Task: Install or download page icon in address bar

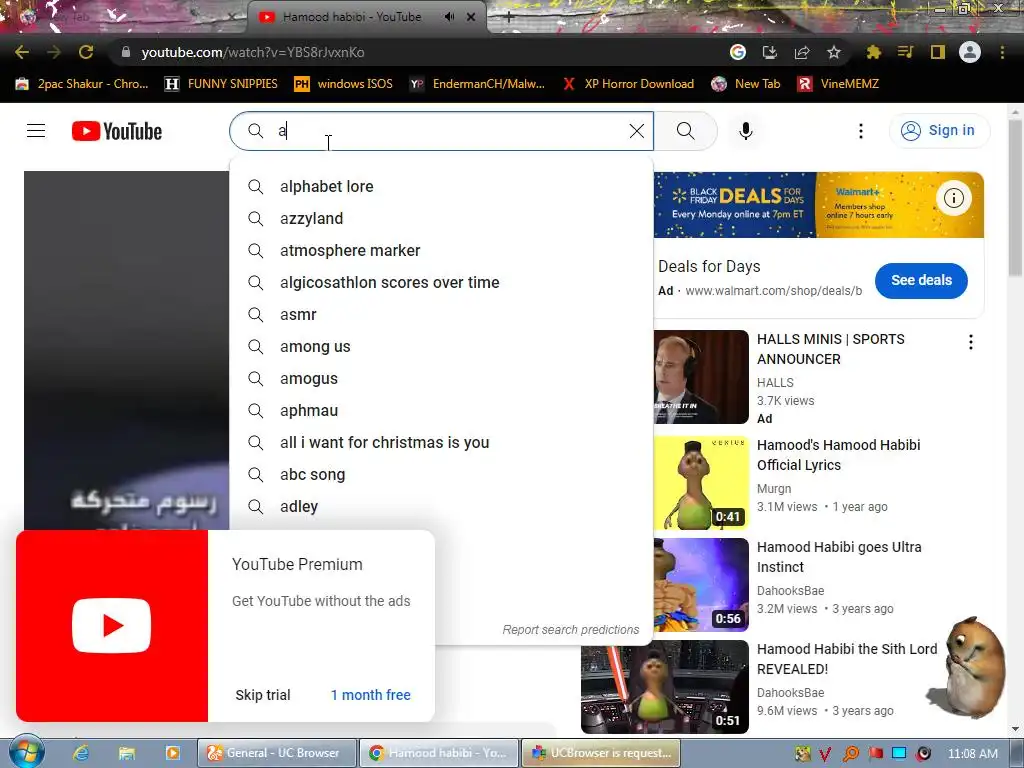Action: pos(770,52)
